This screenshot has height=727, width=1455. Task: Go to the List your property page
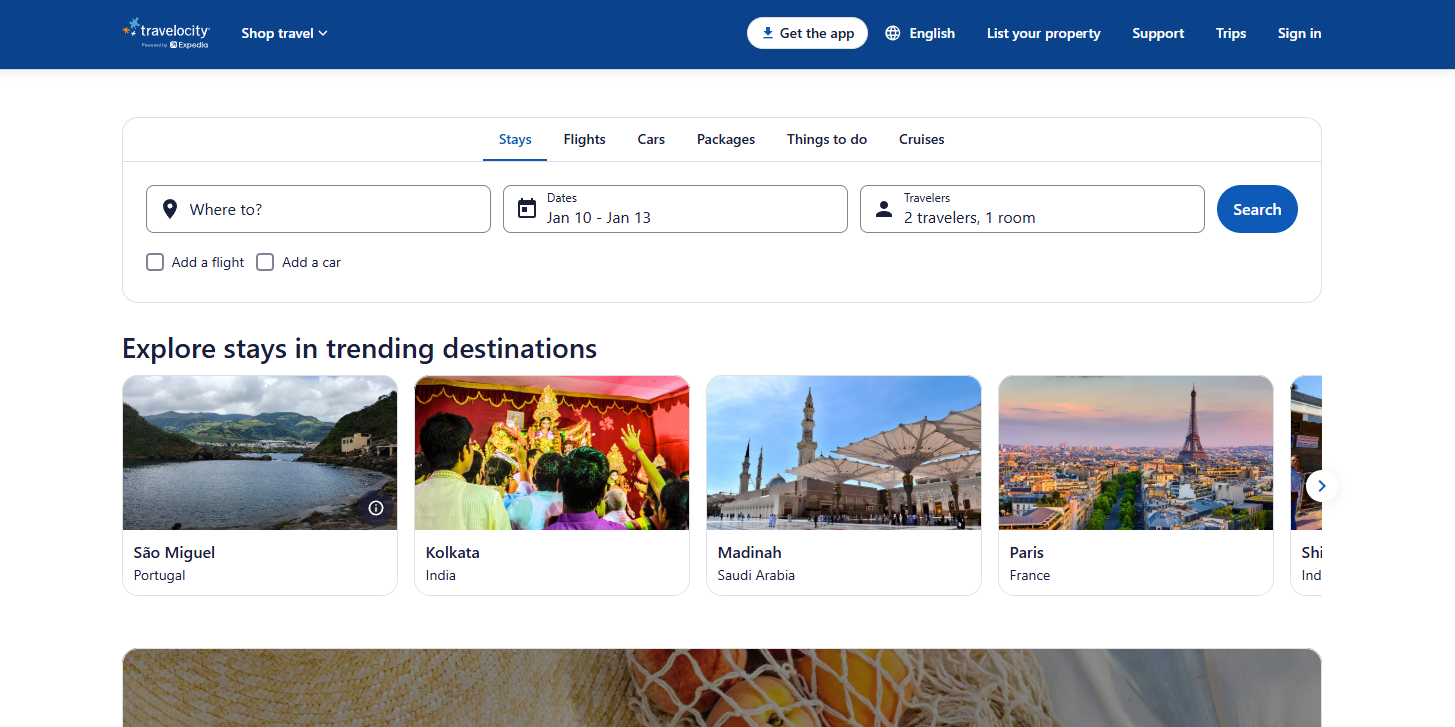coord(1043,33)
